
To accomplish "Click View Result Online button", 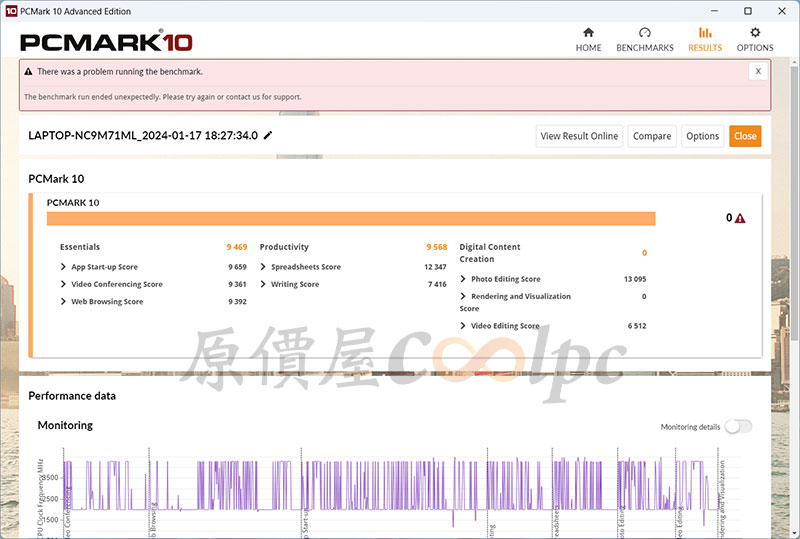I will pyautogui.click(x=579, y=136).
